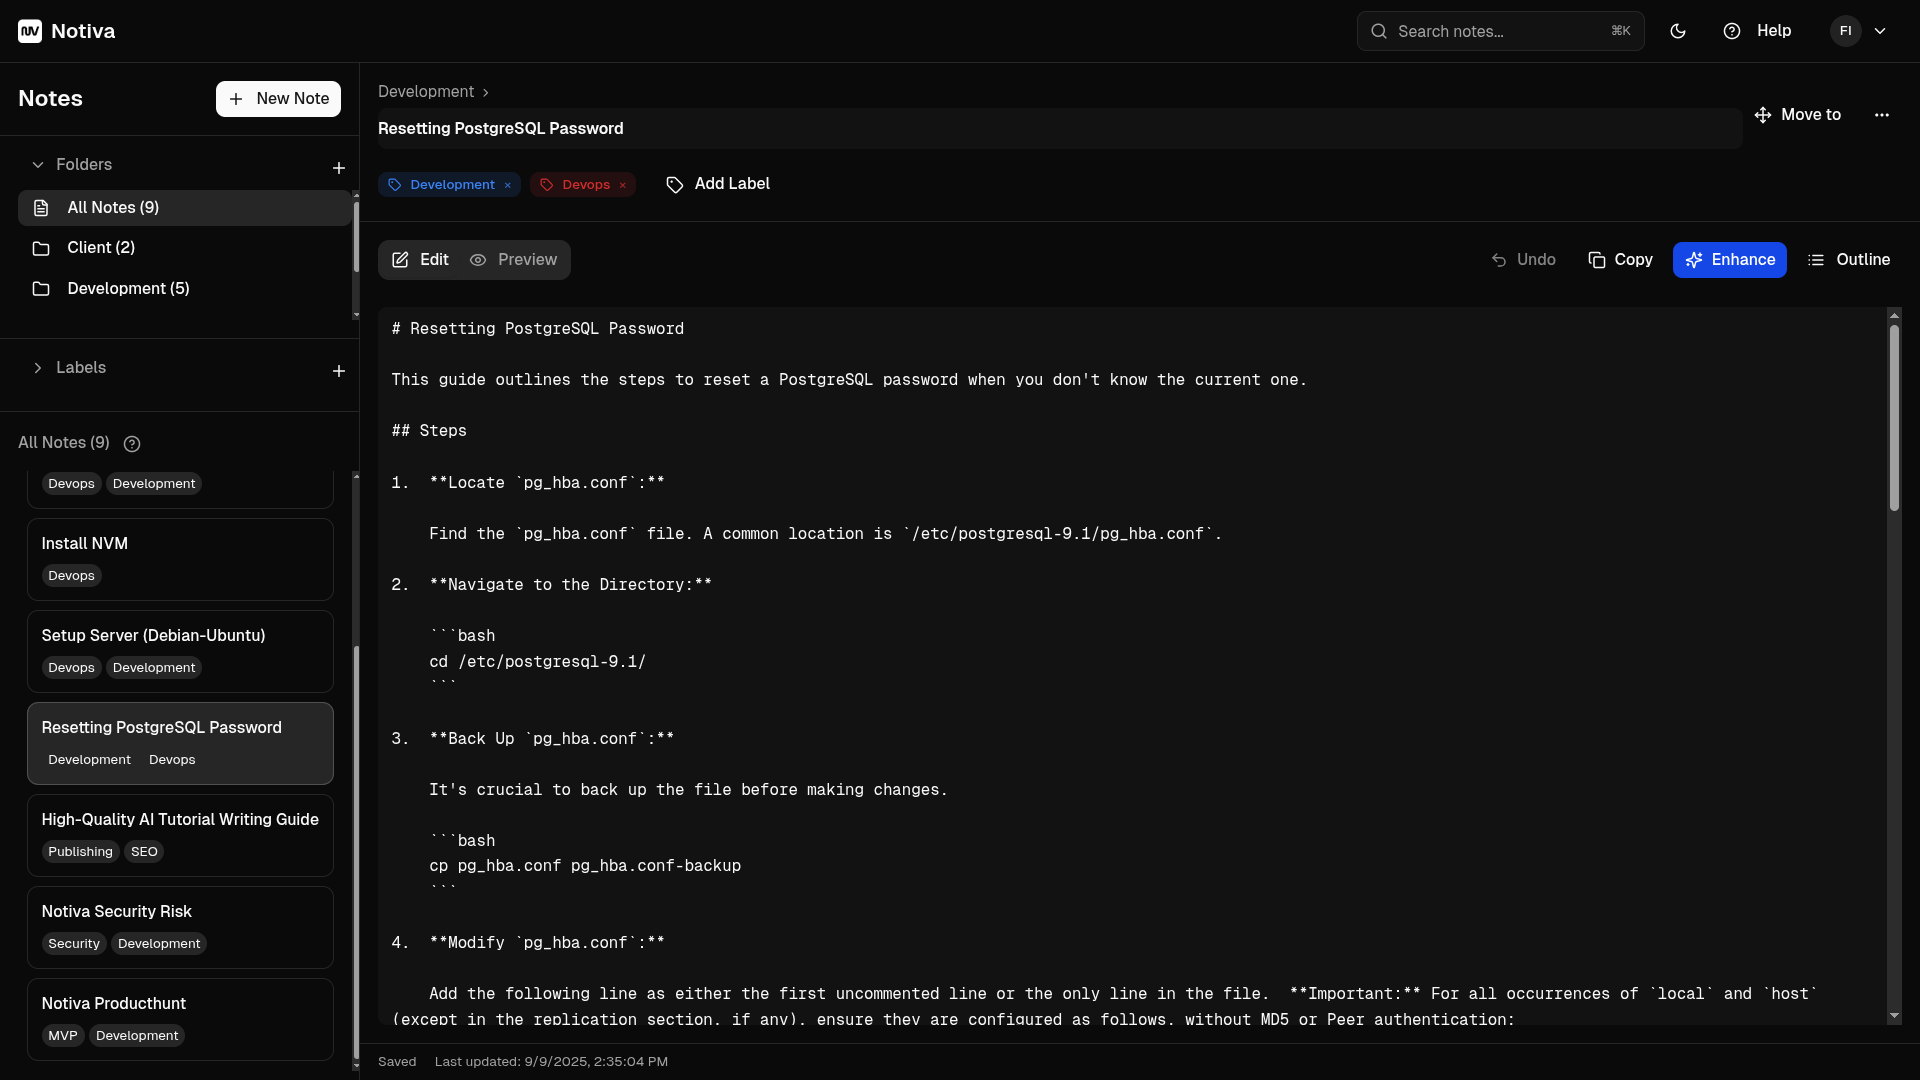Remove the Development label tag

(508, 185)
